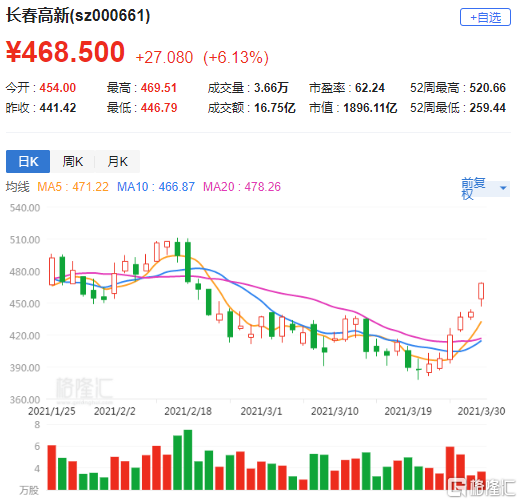The width and height of the screenshot is (522, 504).
Task: Click the 长春高新(sz000661) stock title
Action: click(78, 16)
